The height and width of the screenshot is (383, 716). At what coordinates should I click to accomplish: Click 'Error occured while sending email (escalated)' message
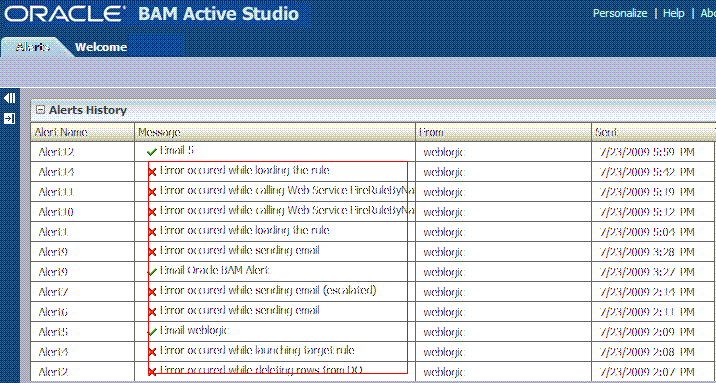tap(268, 290)
